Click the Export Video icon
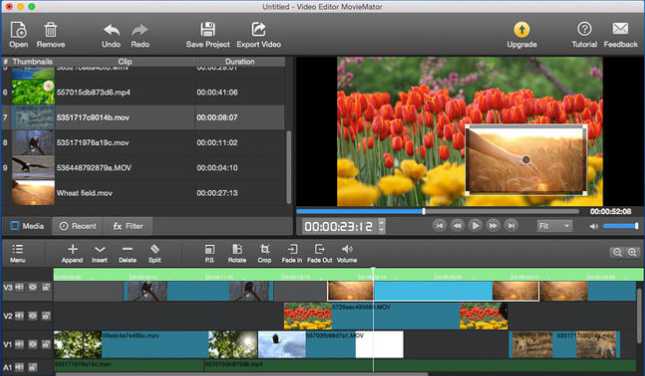The image size is (645, 376). [x=258, y=30]
